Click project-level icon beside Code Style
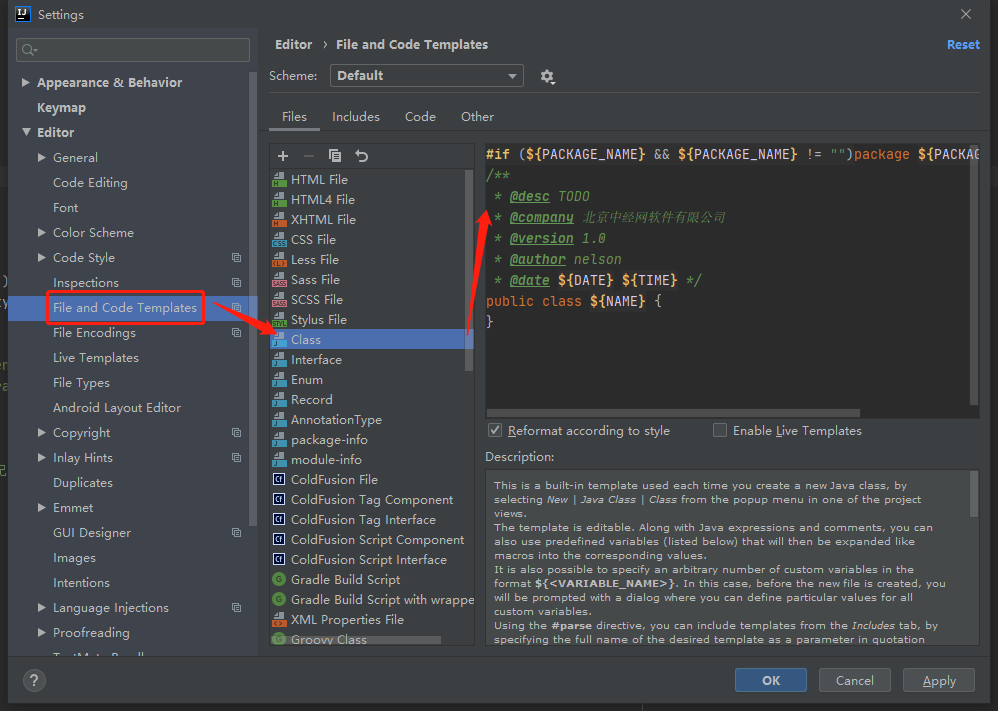The image size is (998, 711). pyautogui.click(x=237, y=258)
